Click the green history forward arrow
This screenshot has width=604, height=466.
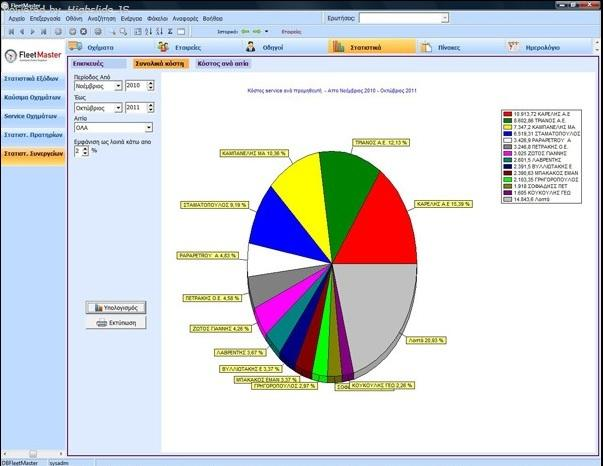point(257,32)
